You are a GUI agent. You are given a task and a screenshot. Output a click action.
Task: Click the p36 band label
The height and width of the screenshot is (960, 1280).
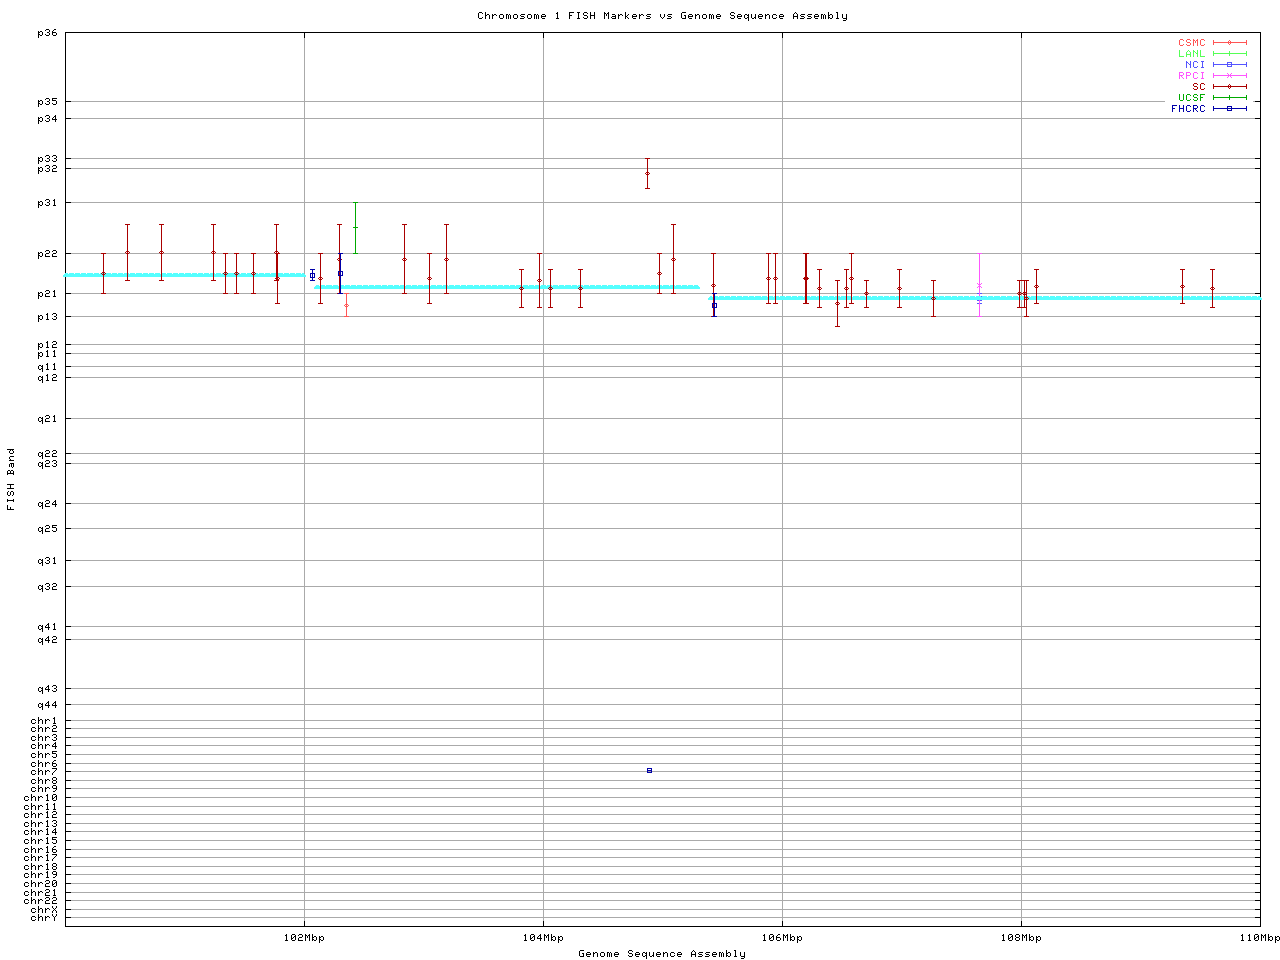pos(47,33)
